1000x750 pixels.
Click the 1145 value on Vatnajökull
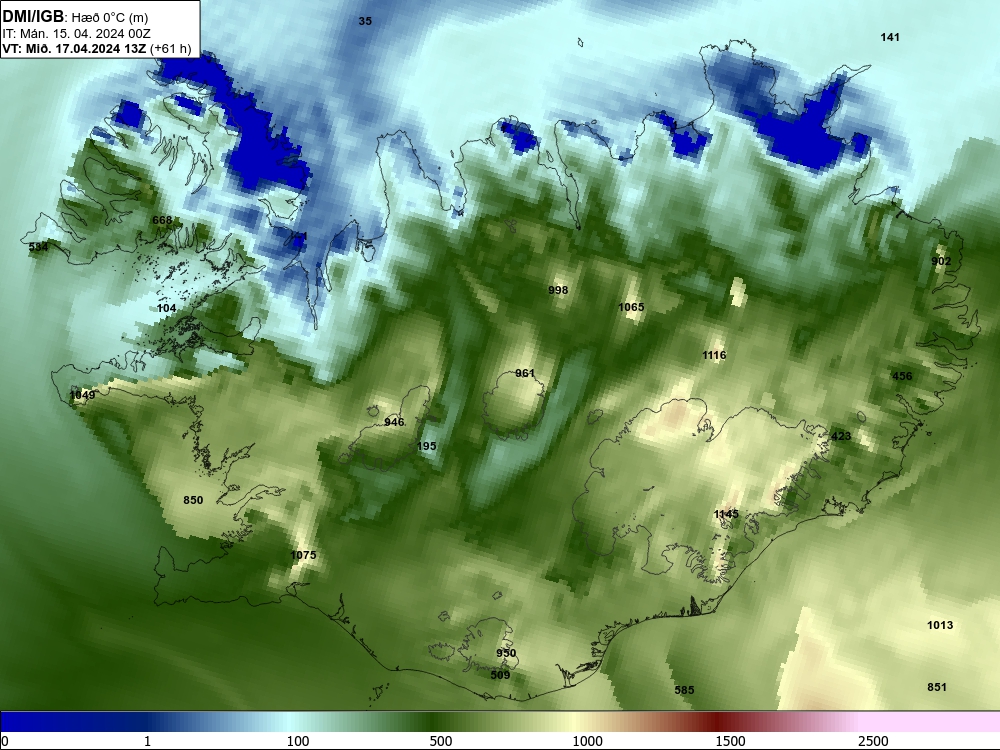(x=726, y=514)
